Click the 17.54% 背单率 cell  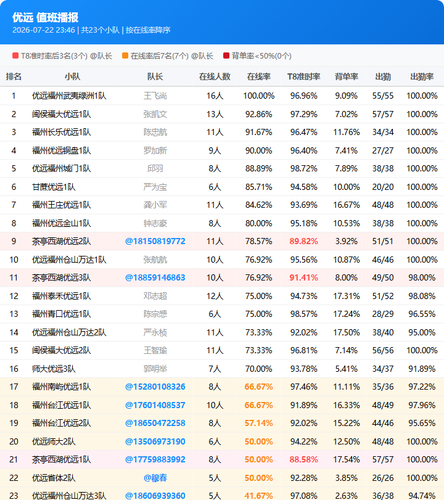346,459
